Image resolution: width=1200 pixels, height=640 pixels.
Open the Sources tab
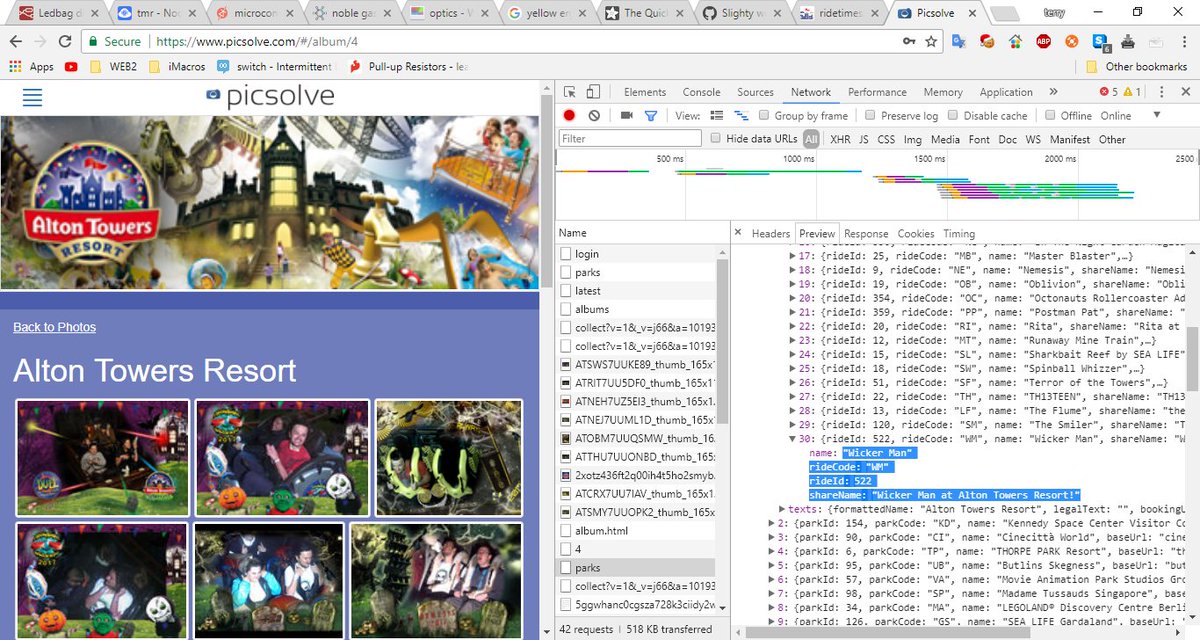(x=755, y=92)
